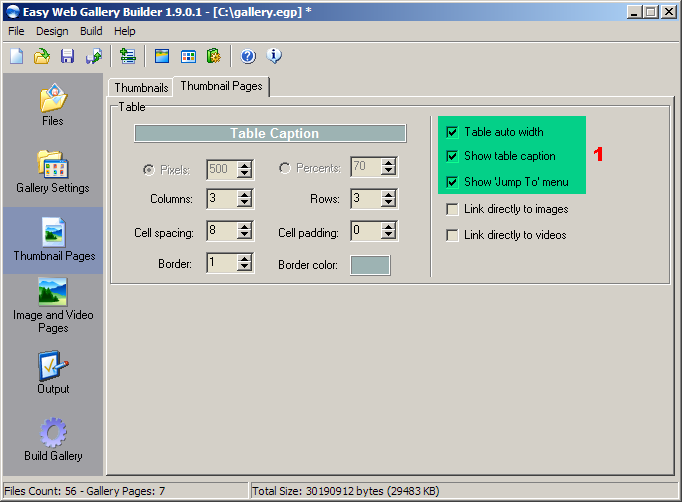This screenshot has width=682, height=502.
Task: Open the Output sidebar section
Action: pos(53,372)
